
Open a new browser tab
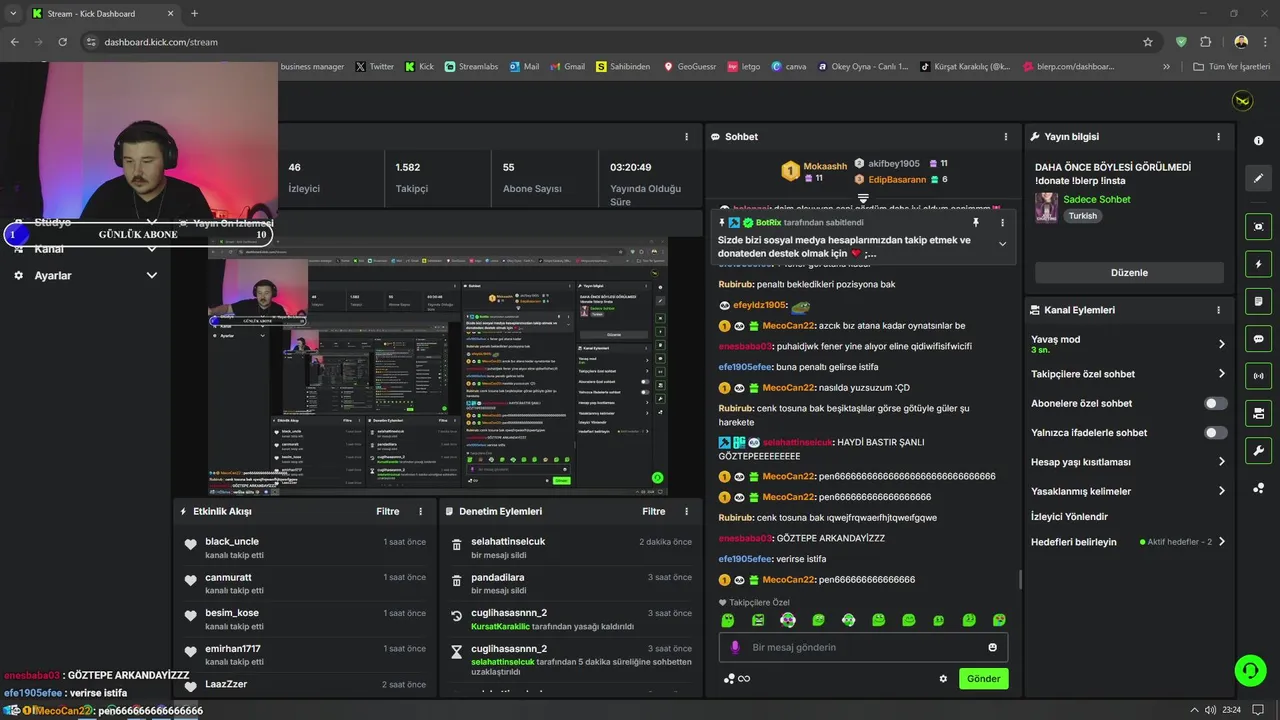point(194,14)
